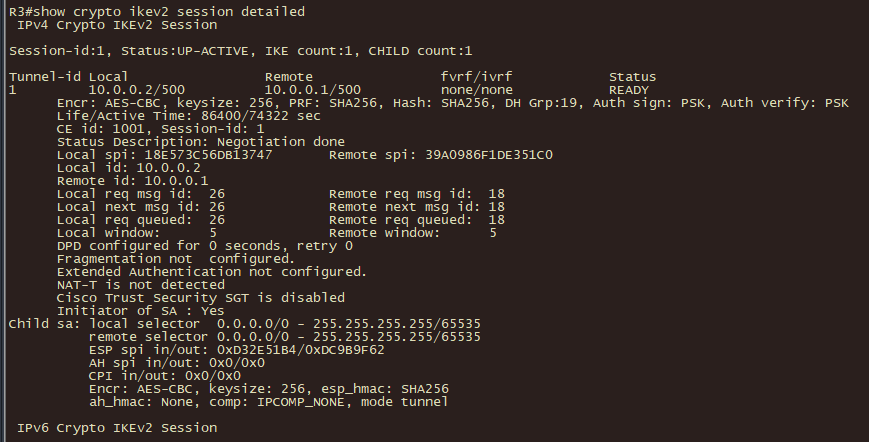Viewport: 869px width, 442px height.
Task: Click the 'mode tunnel' text
Action: 405,402
